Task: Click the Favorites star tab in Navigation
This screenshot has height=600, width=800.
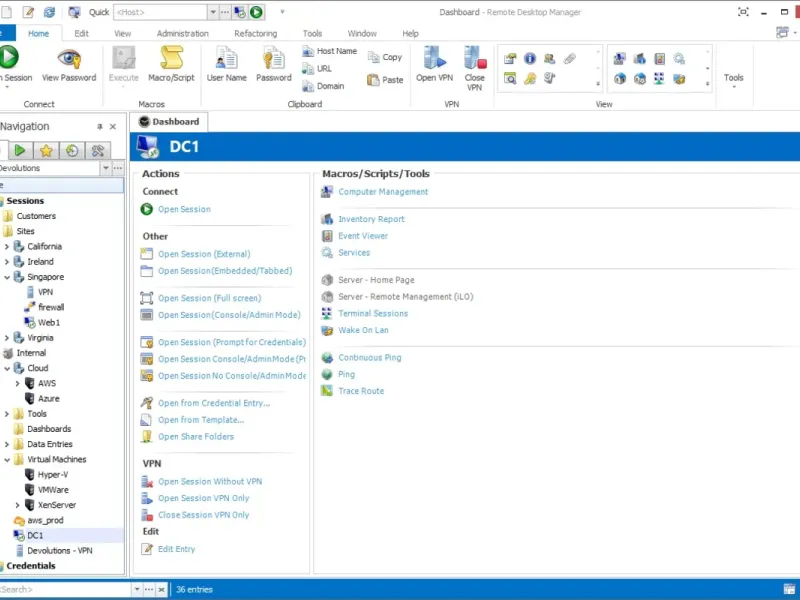Action: [x=46, y=150]
